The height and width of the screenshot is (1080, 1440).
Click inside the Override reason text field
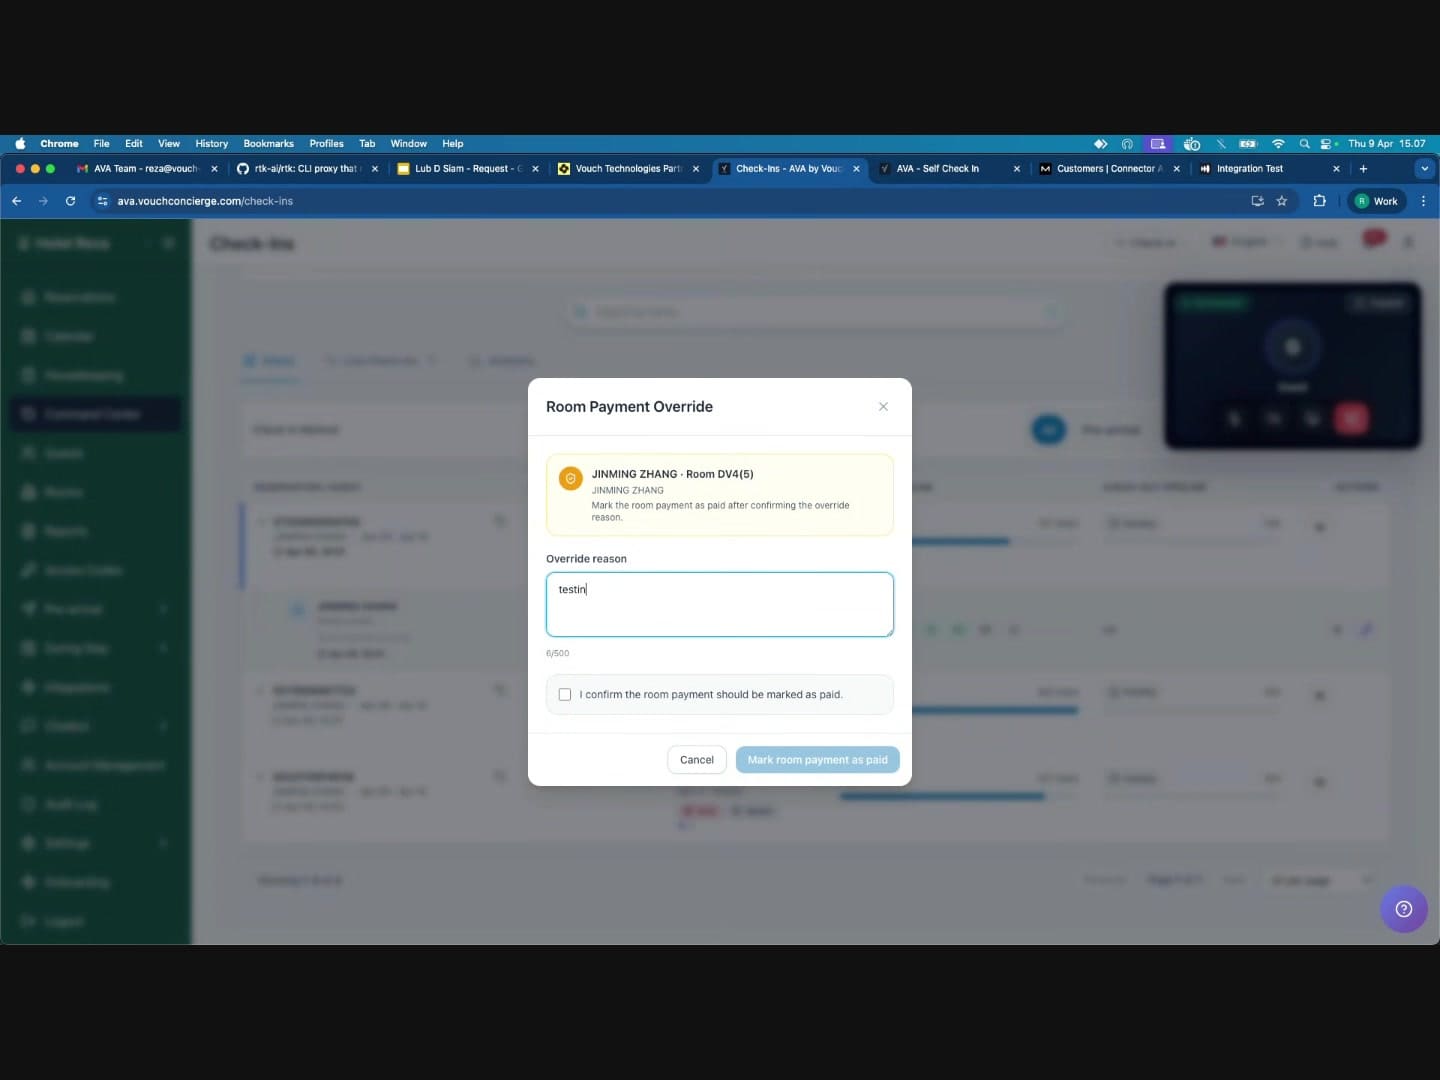(719, 604)
